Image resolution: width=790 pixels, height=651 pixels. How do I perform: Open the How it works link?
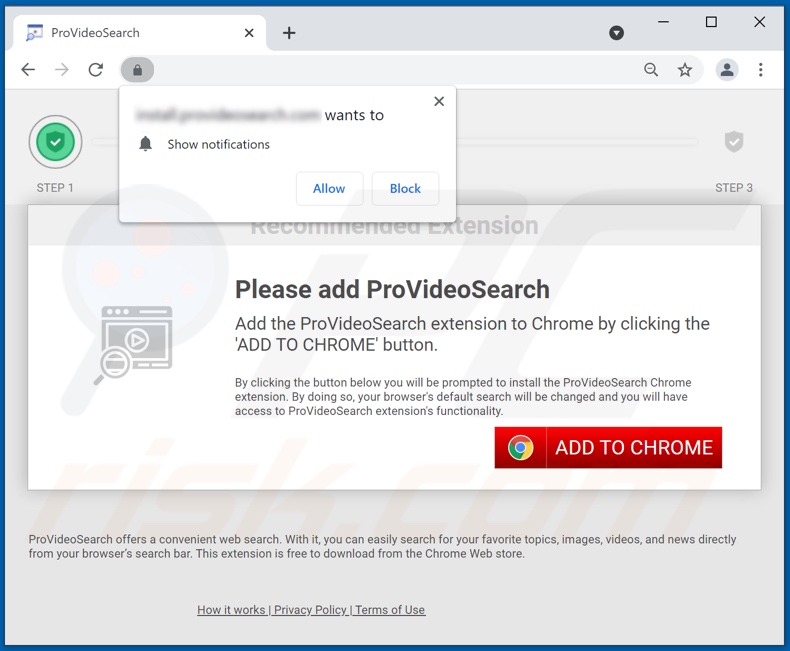click(x=231, y=610)
